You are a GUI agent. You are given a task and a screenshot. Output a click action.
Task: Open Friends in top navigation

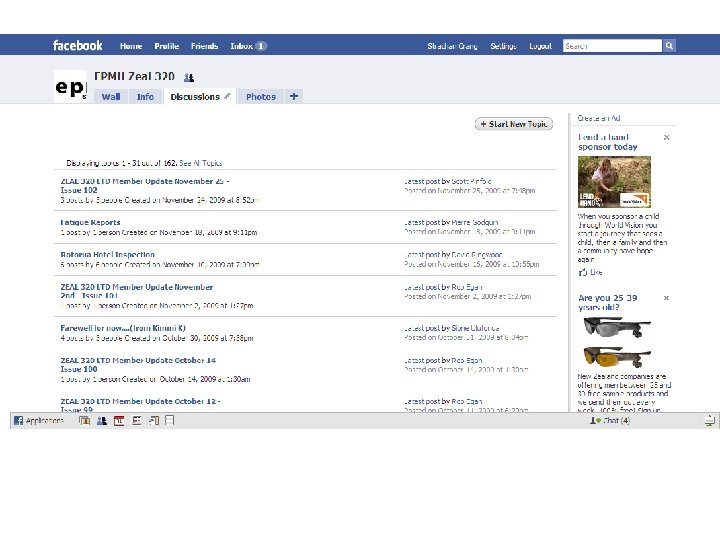(204, 46)
